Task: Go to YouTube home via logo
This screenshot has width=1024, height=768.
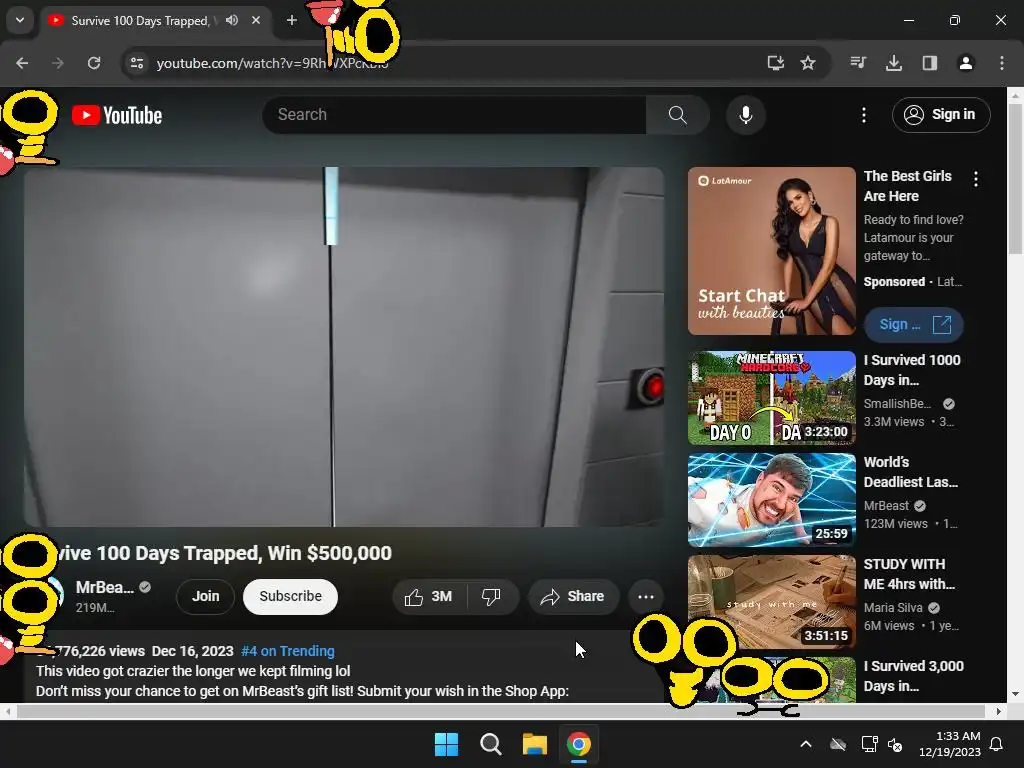Action: pos(117,115)
